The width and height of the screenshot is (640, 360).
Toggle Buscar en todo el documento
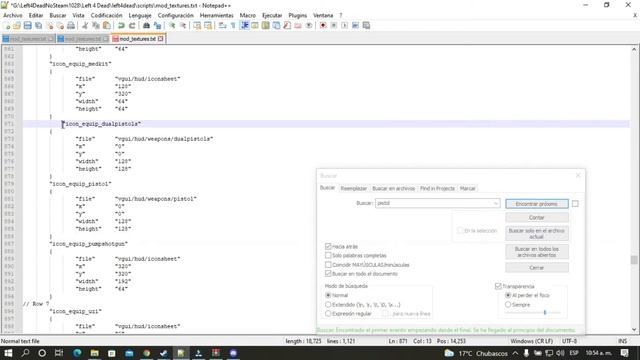tap(328, 273)
